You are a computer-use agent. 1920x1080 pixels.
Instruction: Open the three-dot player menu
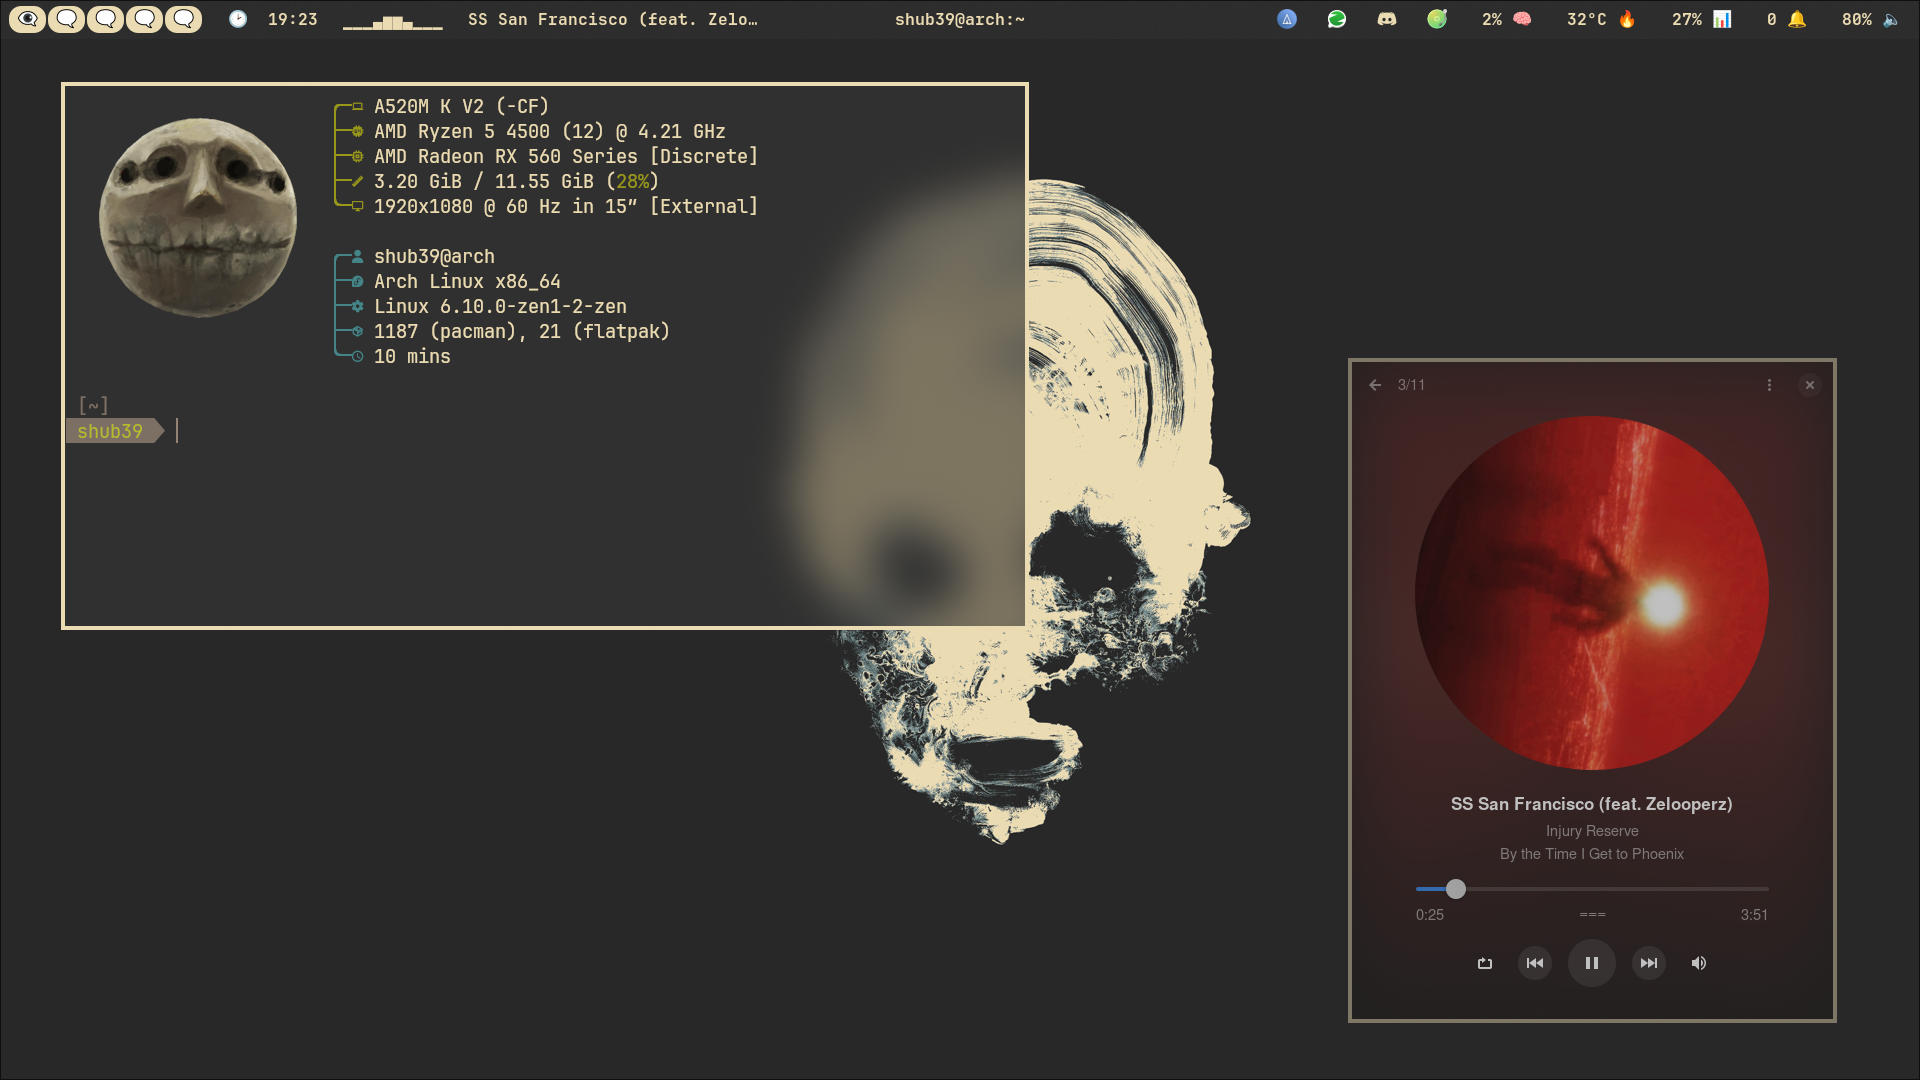(x=1769, y=385)
